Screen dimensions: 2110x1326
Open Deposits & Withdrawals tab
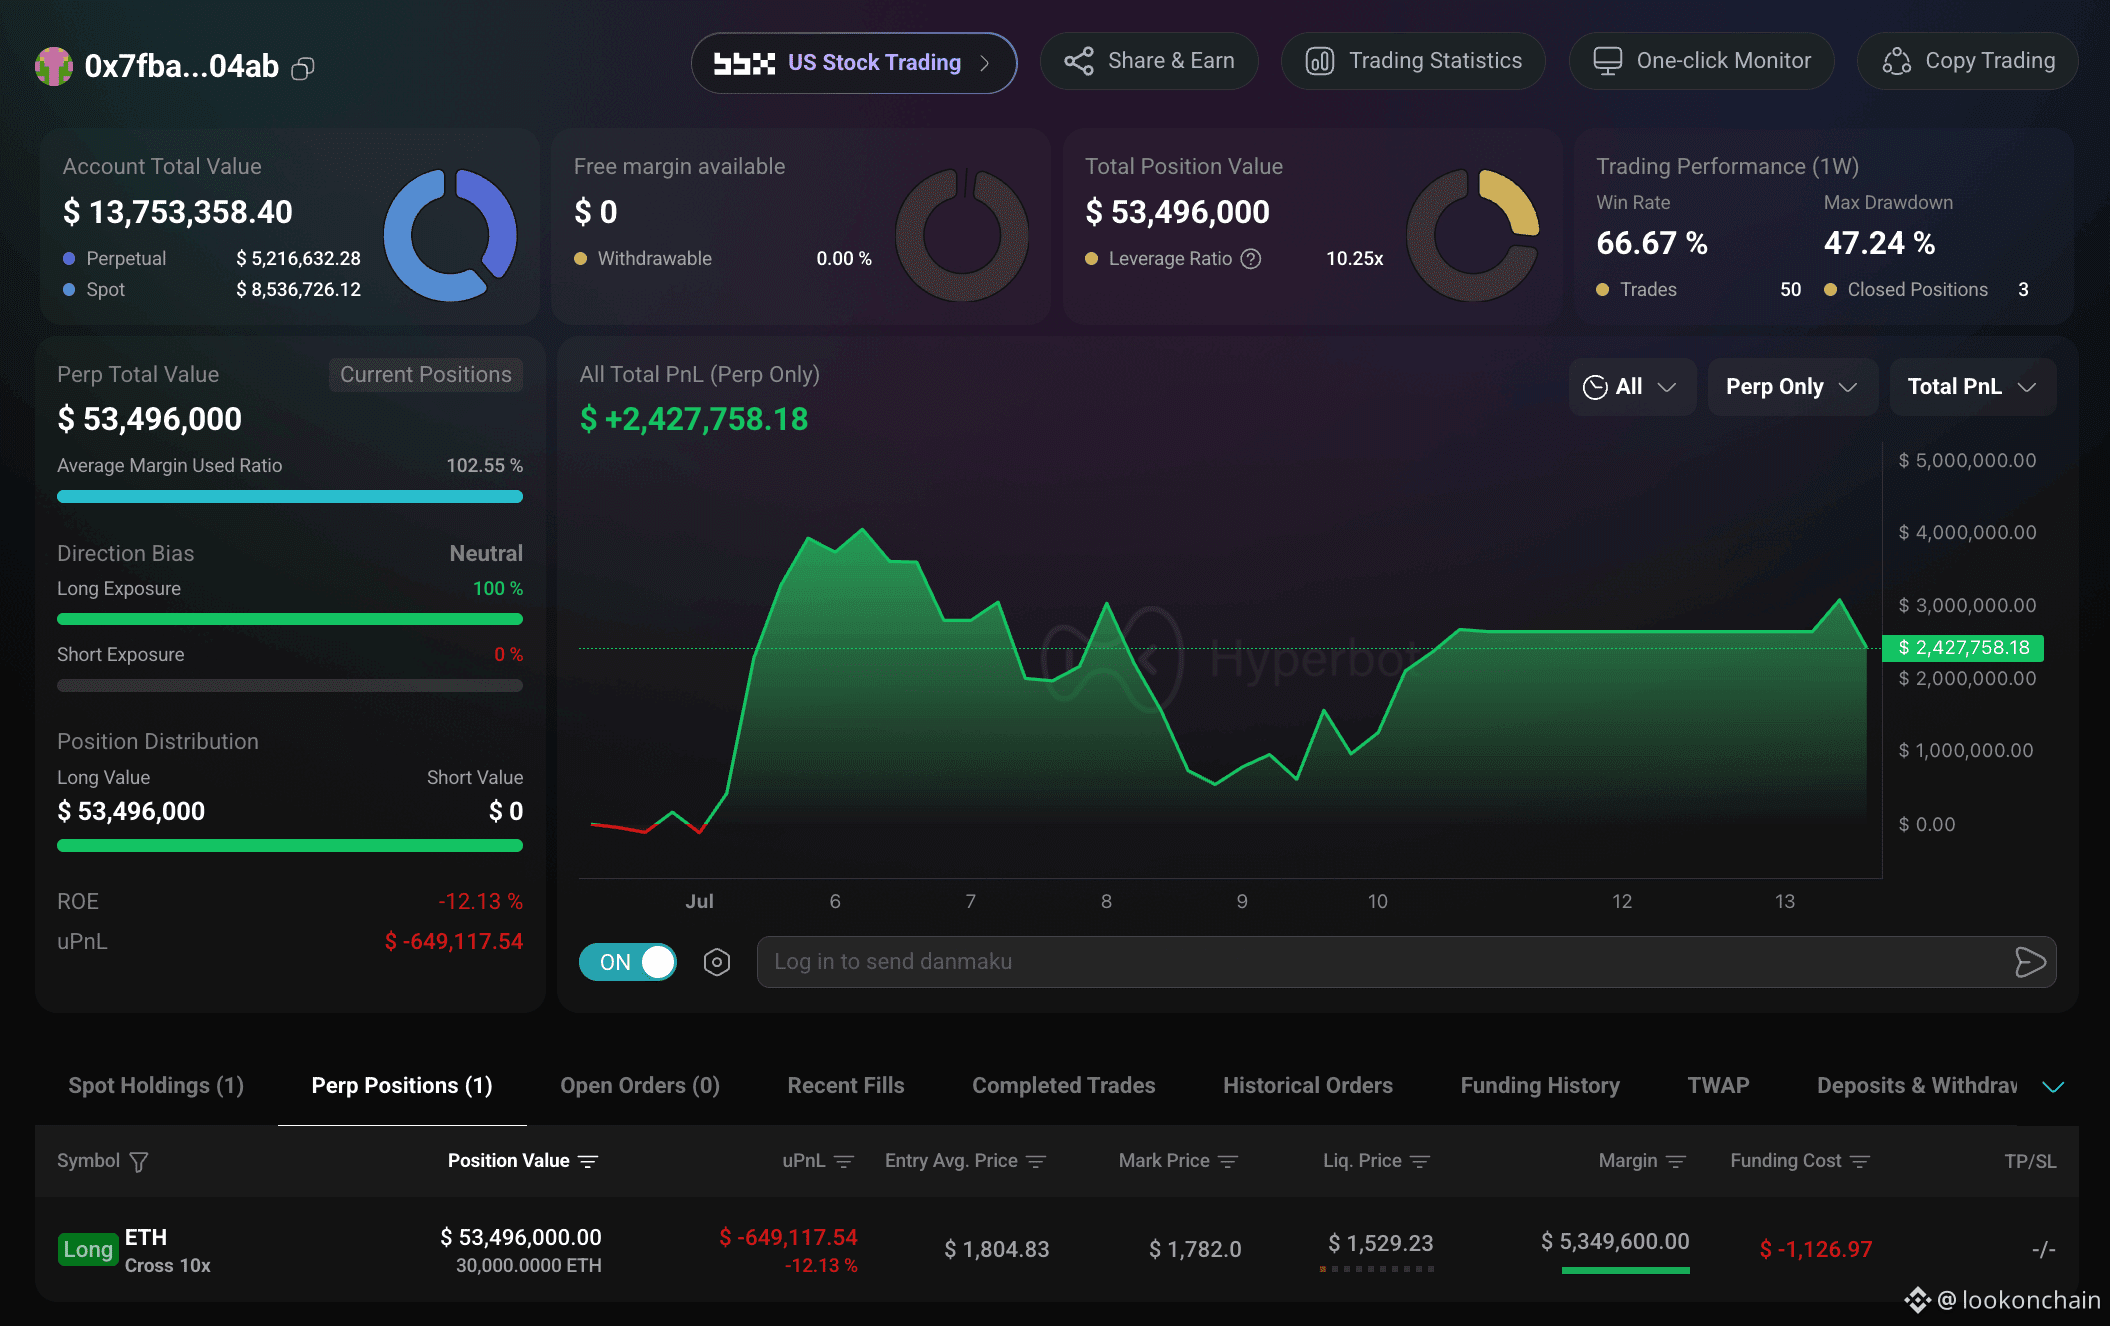pyautogui.click(x=1917, y=1086)
